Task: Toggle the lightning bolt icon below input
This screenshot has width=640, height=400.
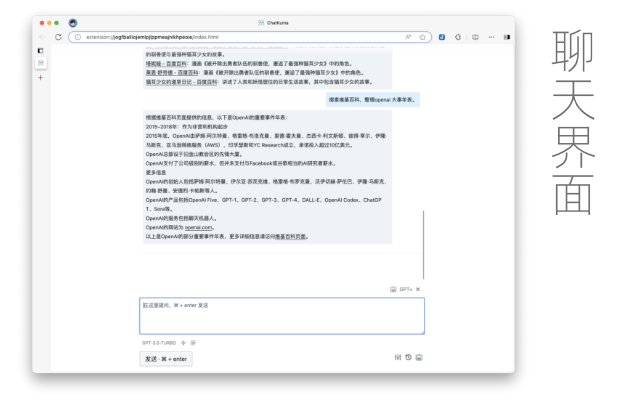Action: 183,343
